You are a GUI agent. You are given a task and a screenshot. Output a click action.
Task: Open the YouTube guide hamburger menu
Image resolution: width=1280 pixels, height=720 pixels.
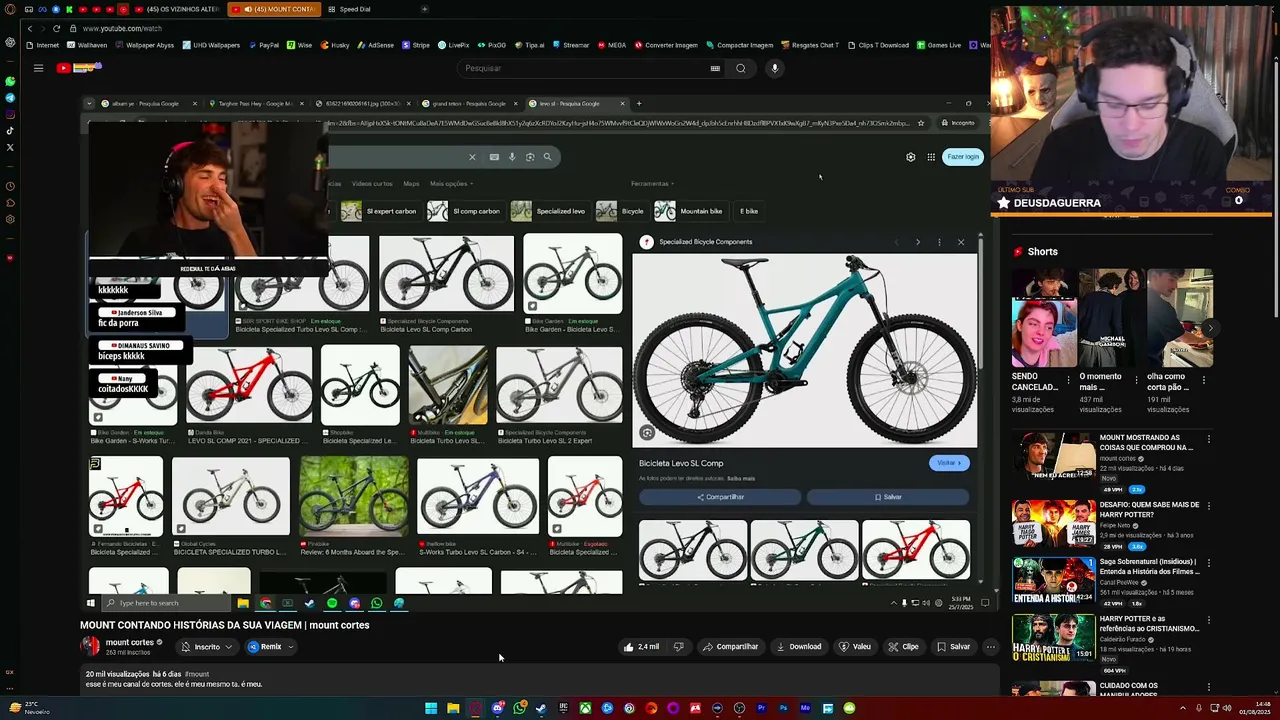38,68
